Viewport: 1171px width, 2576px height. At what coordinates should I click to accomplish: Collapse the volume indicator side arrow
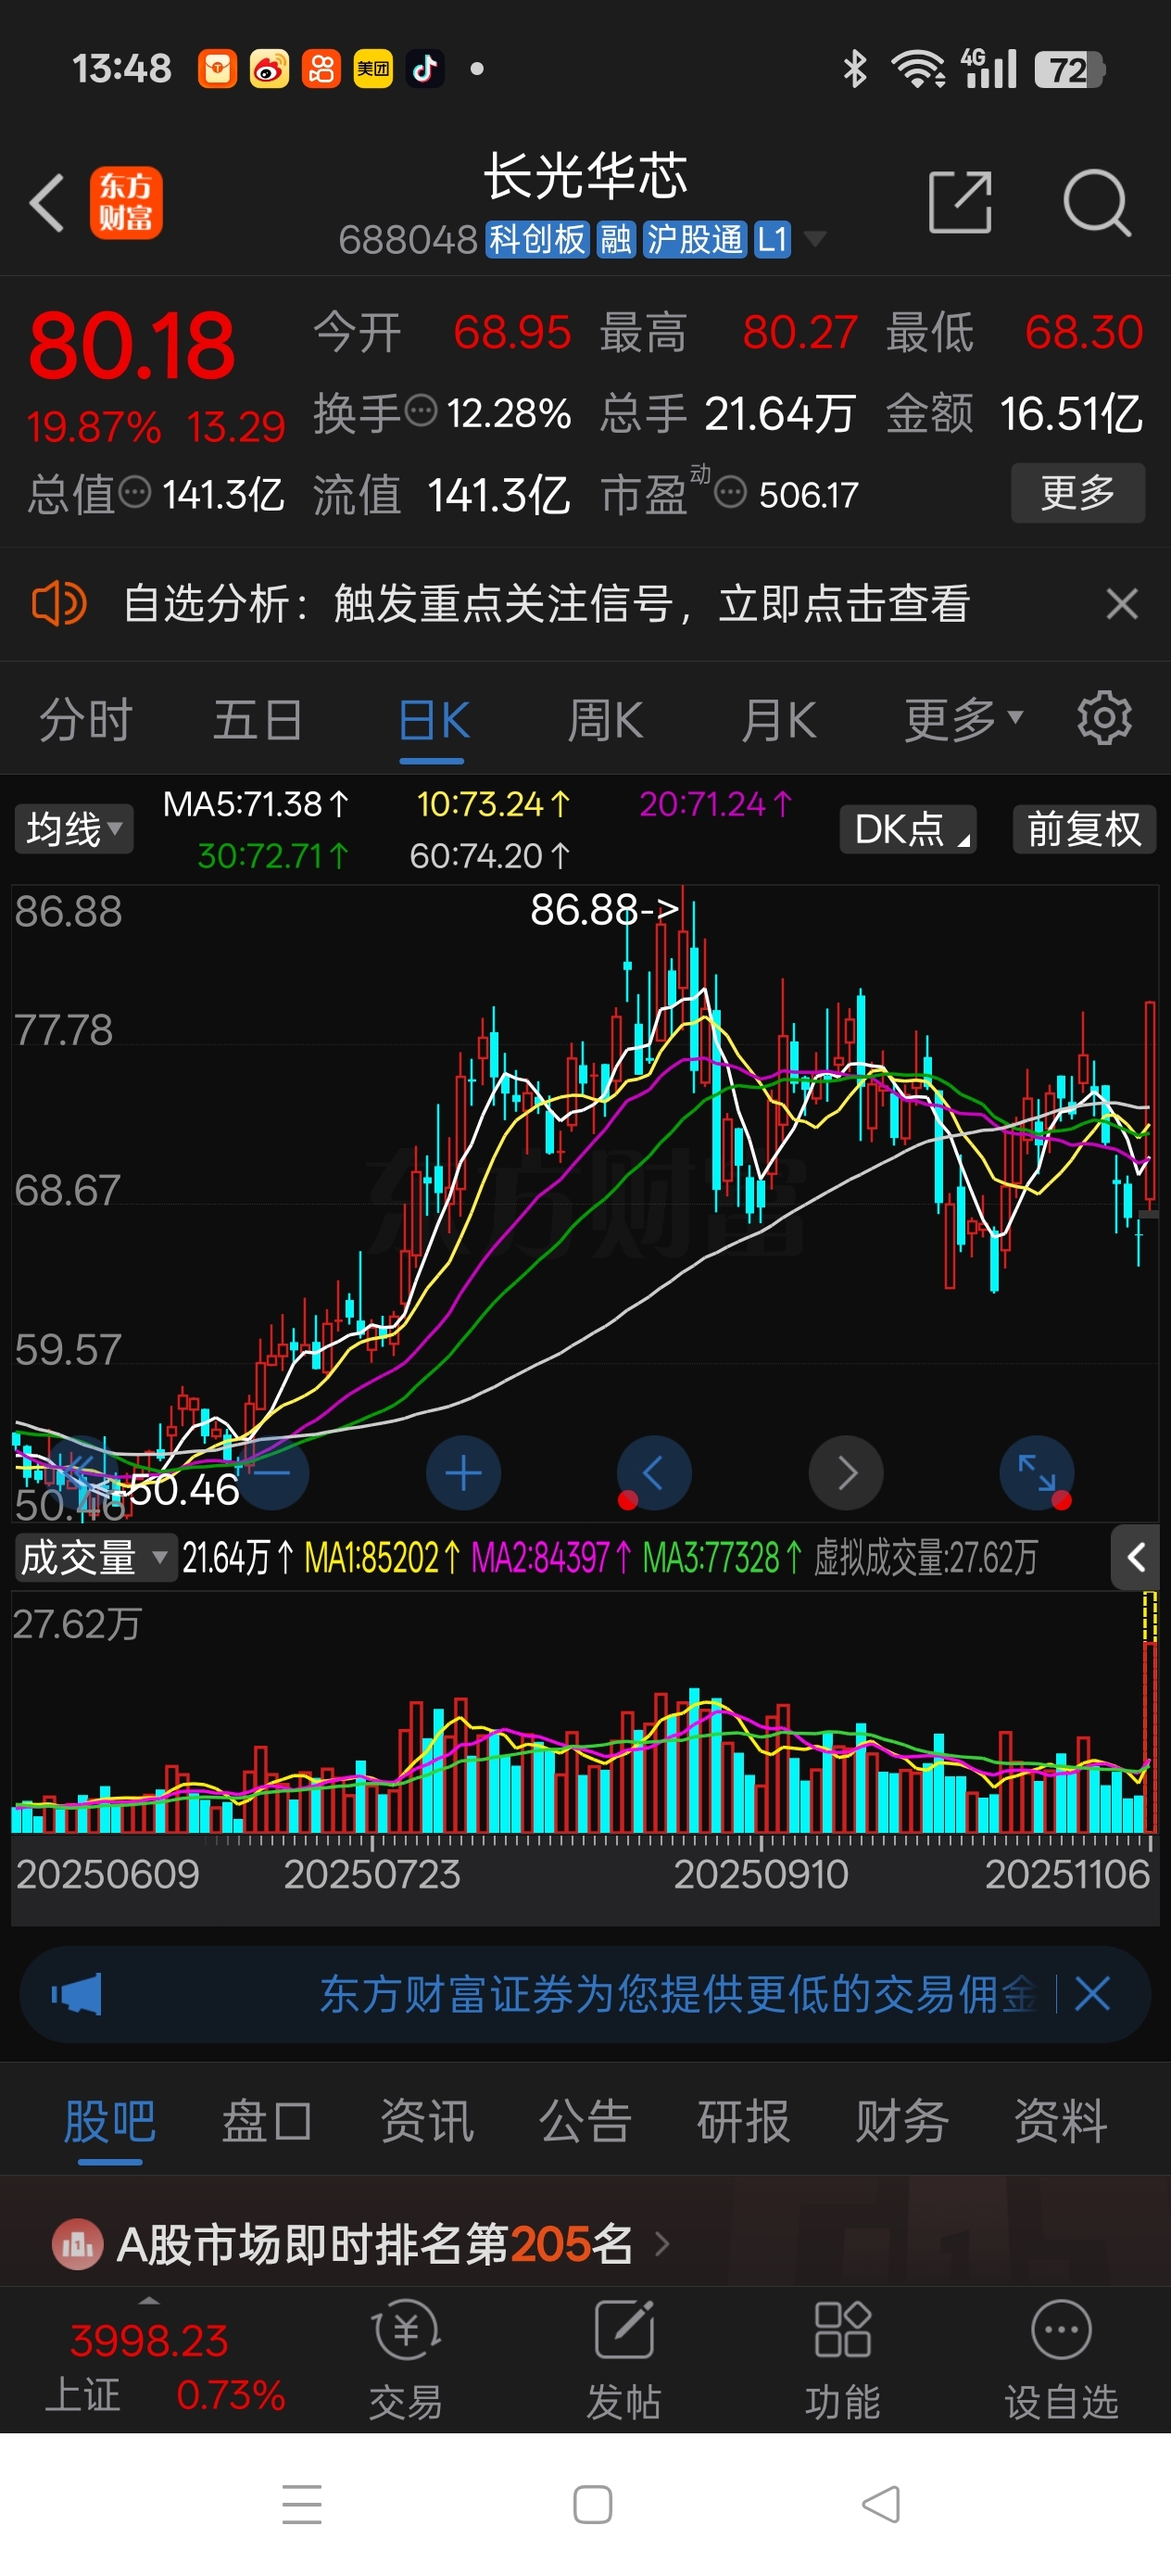tap(1135, 1557)
